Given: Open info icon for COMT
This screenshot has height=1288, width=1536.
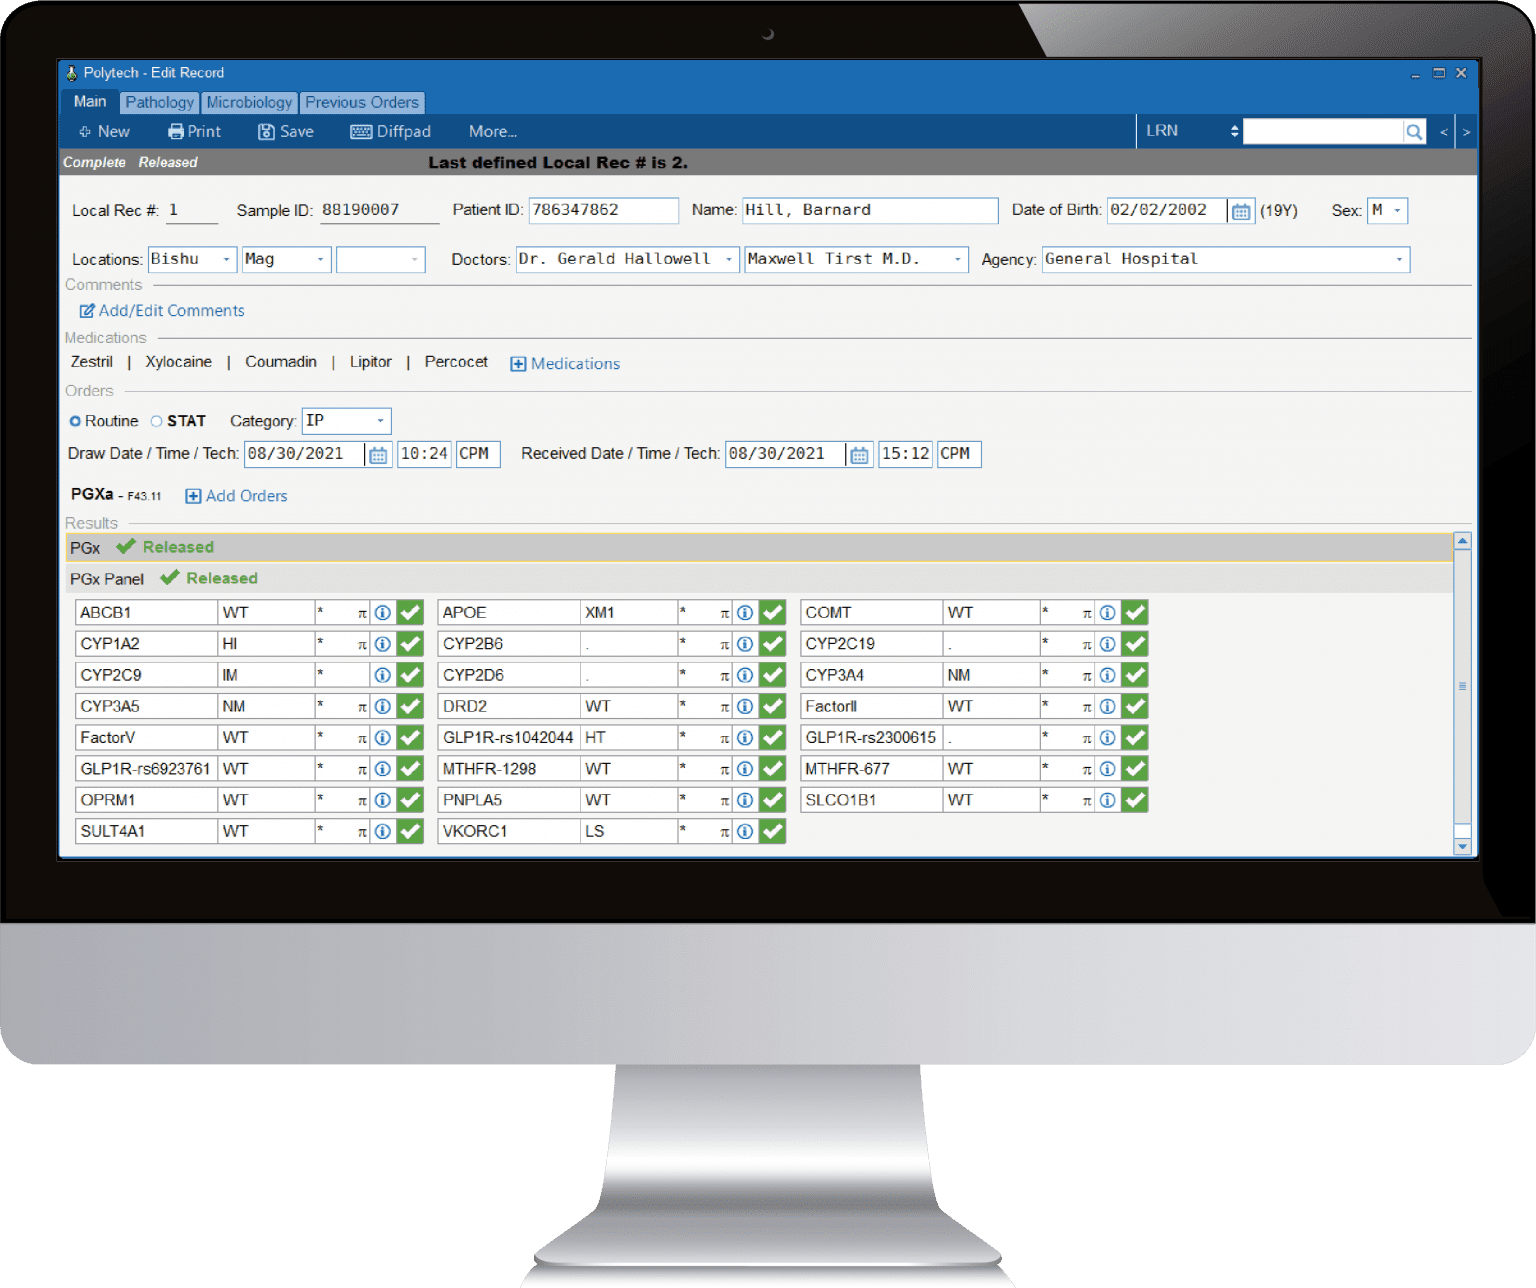Looking at the screenshot, I should 1107,613.
